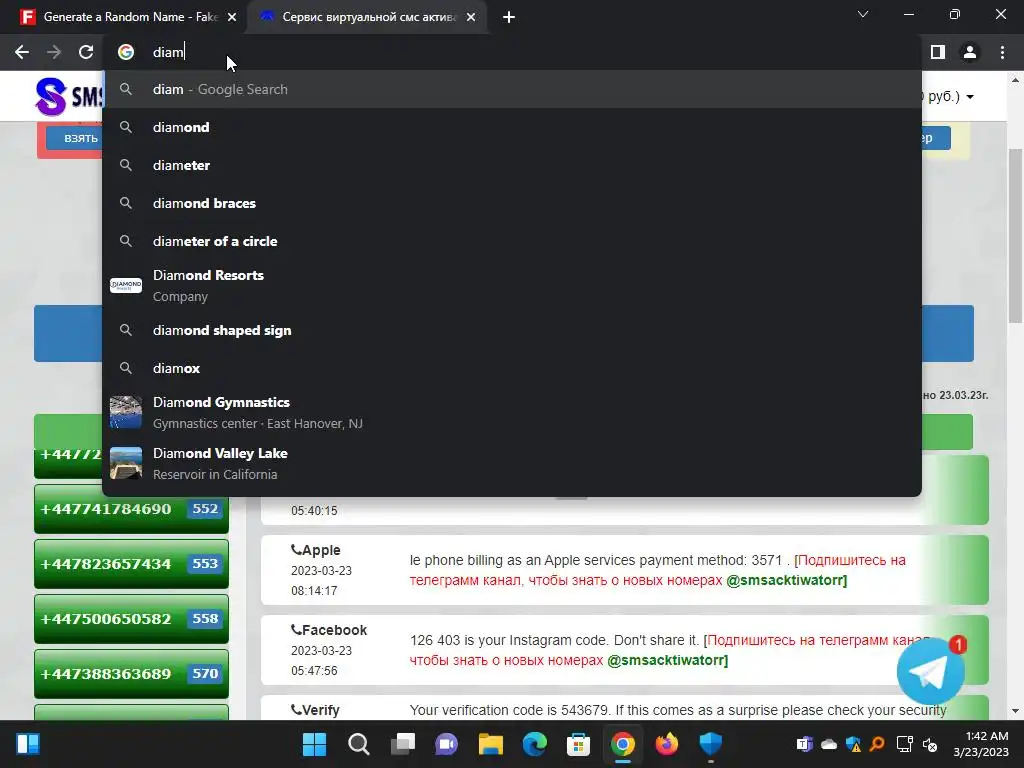
Task: Launch Firefox from taskbar
Action: (667, 744)
